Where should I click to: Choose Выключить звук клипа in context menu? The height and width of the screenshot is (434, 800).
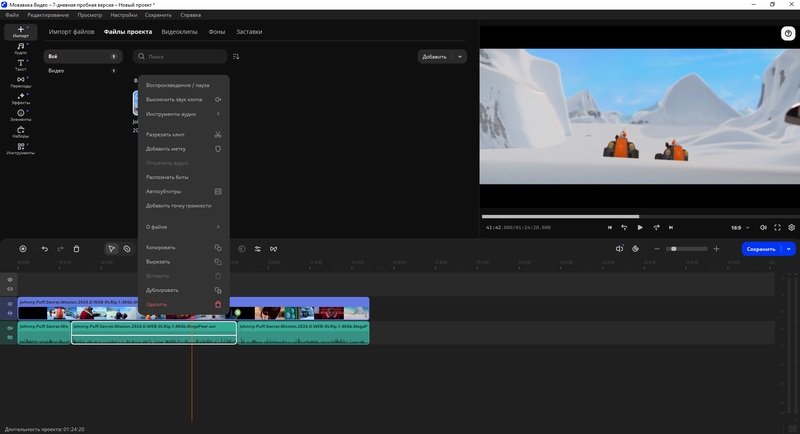pyautogui.click(x=183, y=99)
